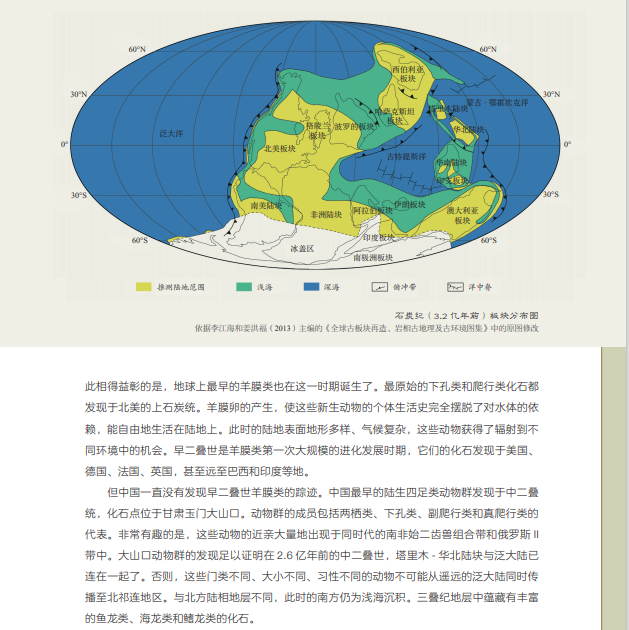Click the 30°N label nearest 泛大洋
This screenshot has width=629, height=630.
click(x=79, y=94)
